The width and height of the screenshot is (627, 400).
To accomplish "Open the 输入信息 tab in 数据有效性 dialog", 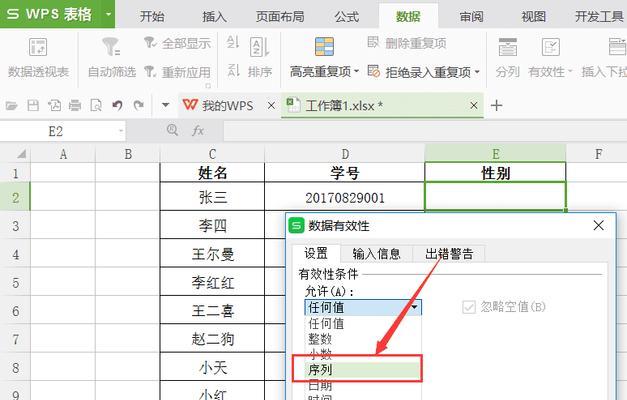I will click(376, 254).
